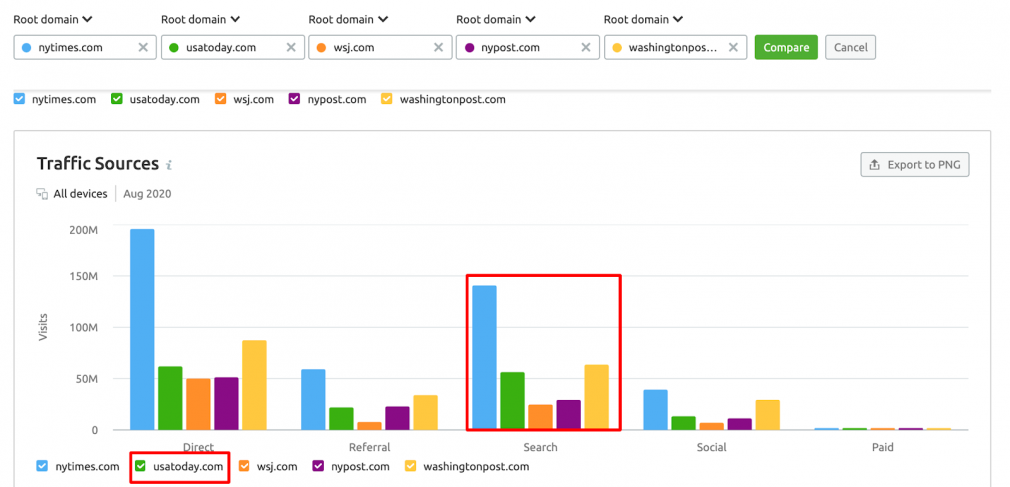Clear the nytimes.com domain with X icon
This screenshot has width=1010, height=487.
click(142, 47)
